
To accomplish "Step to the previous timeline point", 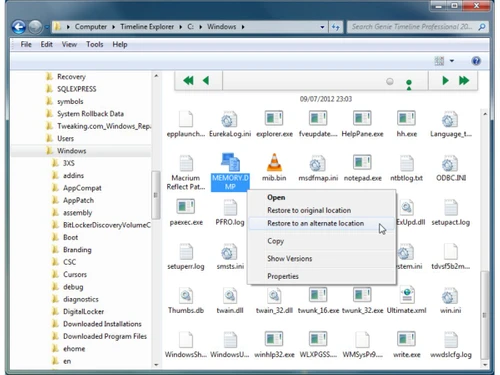I will [x=206, y=81].
